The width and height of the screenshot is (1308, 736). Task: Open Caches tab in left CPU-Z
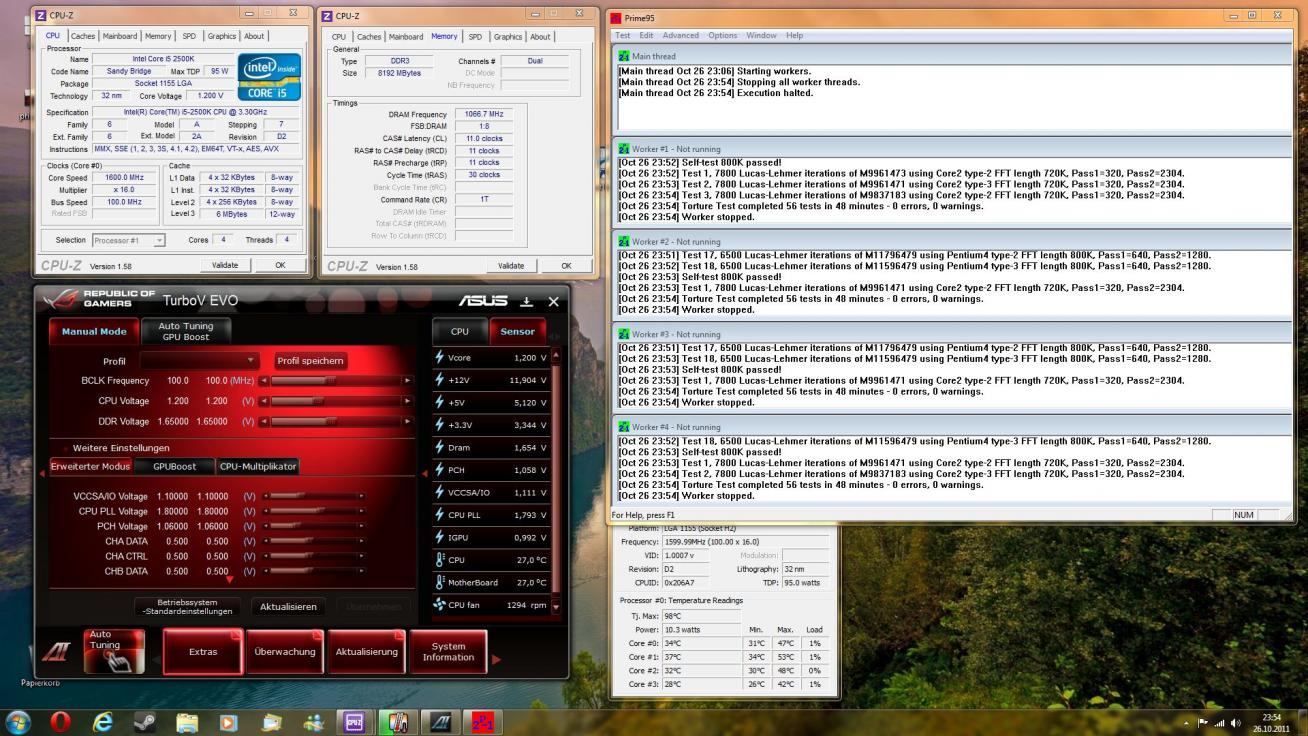coord(83,36)
